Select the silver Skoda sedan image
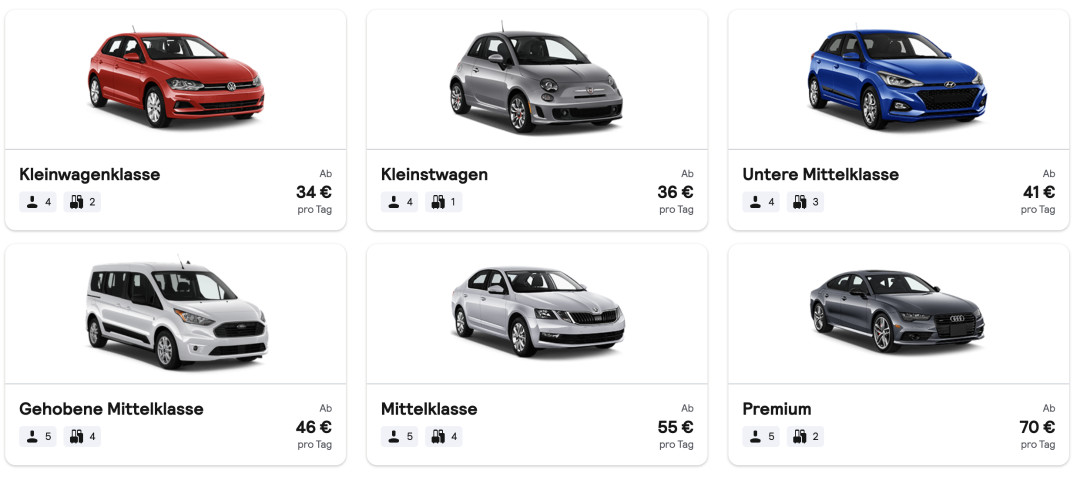Viewport: 1080px width, 477px height. [536, 311]
